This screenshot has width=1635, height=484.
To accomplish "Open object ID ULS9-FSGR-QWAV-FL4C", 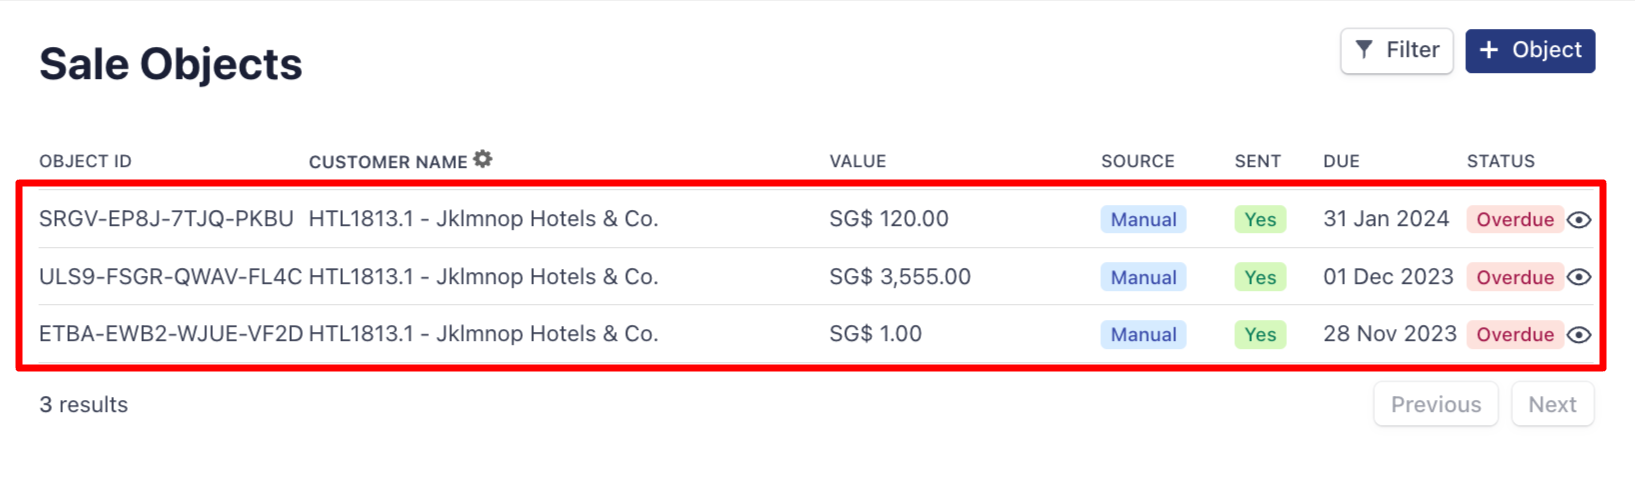I will pyautogui.click(x=170, y=277).
